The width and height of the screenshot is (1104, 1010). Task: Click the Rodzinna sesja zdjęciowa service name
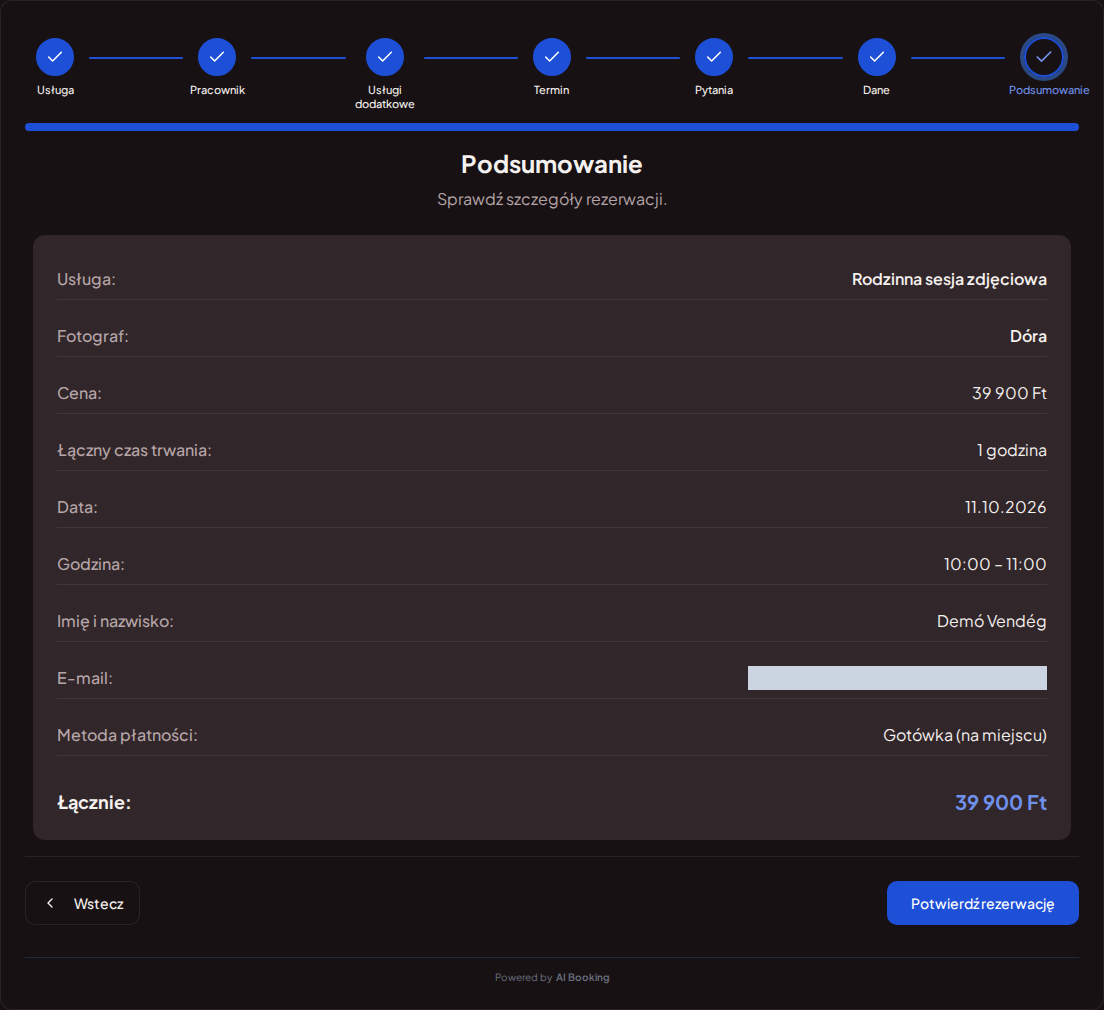coord(949,280)
